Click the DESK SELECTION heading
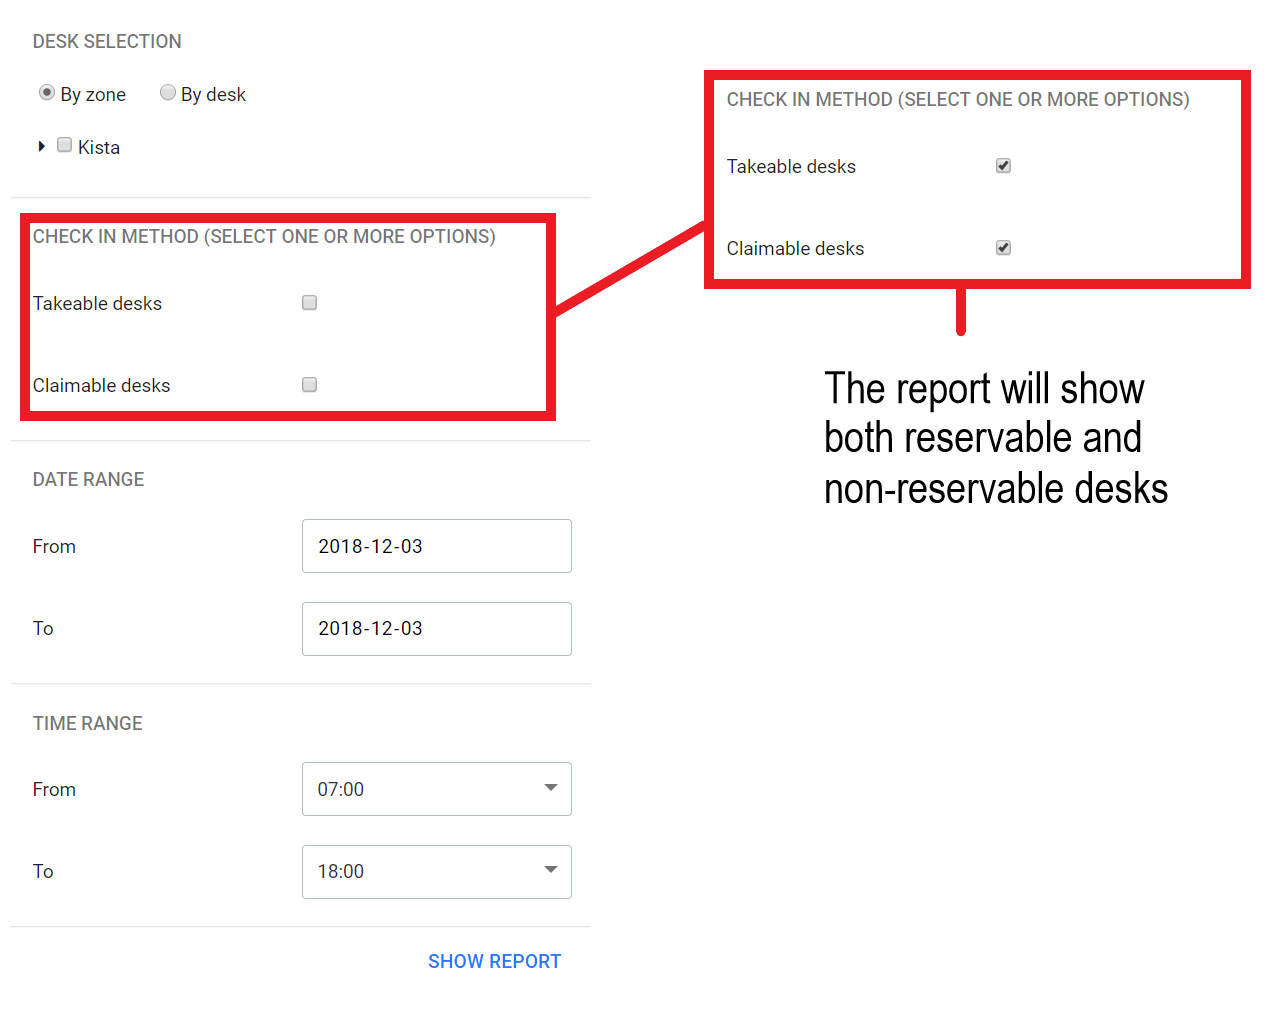The image size is (1268, 1011). 107,42
